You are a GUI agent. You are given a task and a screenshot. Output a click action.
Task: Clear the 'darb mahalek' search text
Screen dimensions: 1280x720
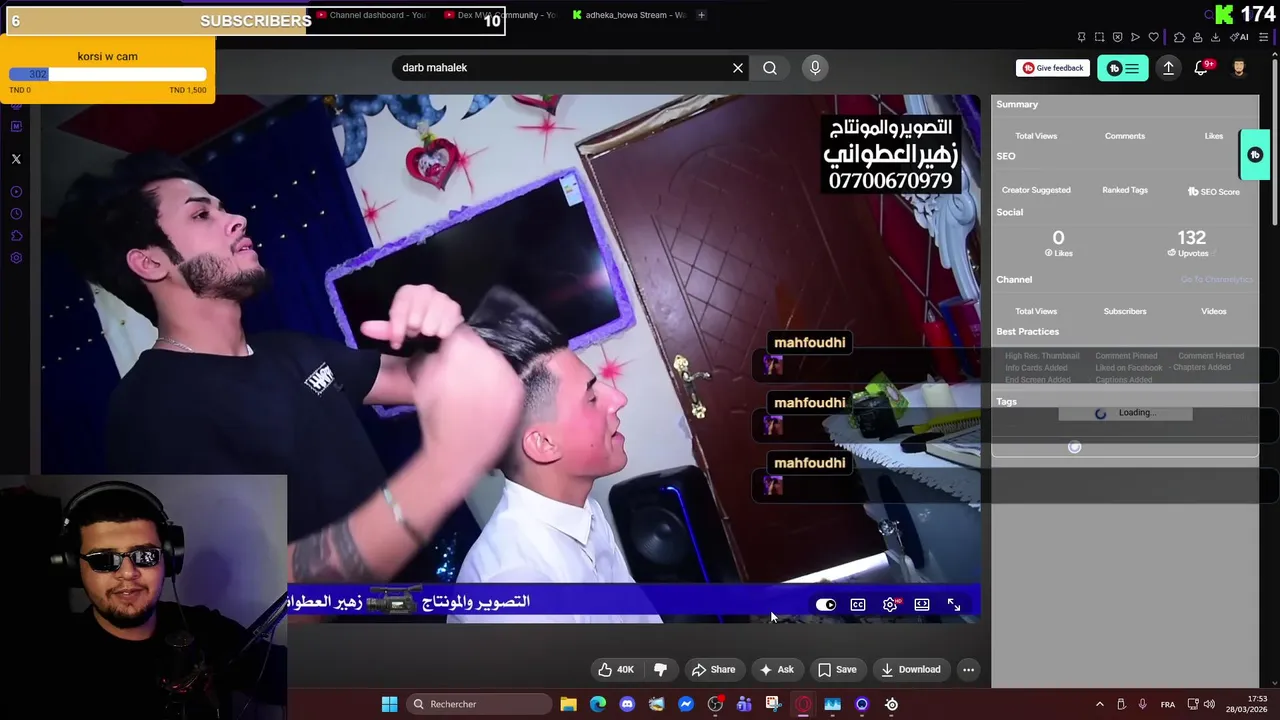point(738,68)
